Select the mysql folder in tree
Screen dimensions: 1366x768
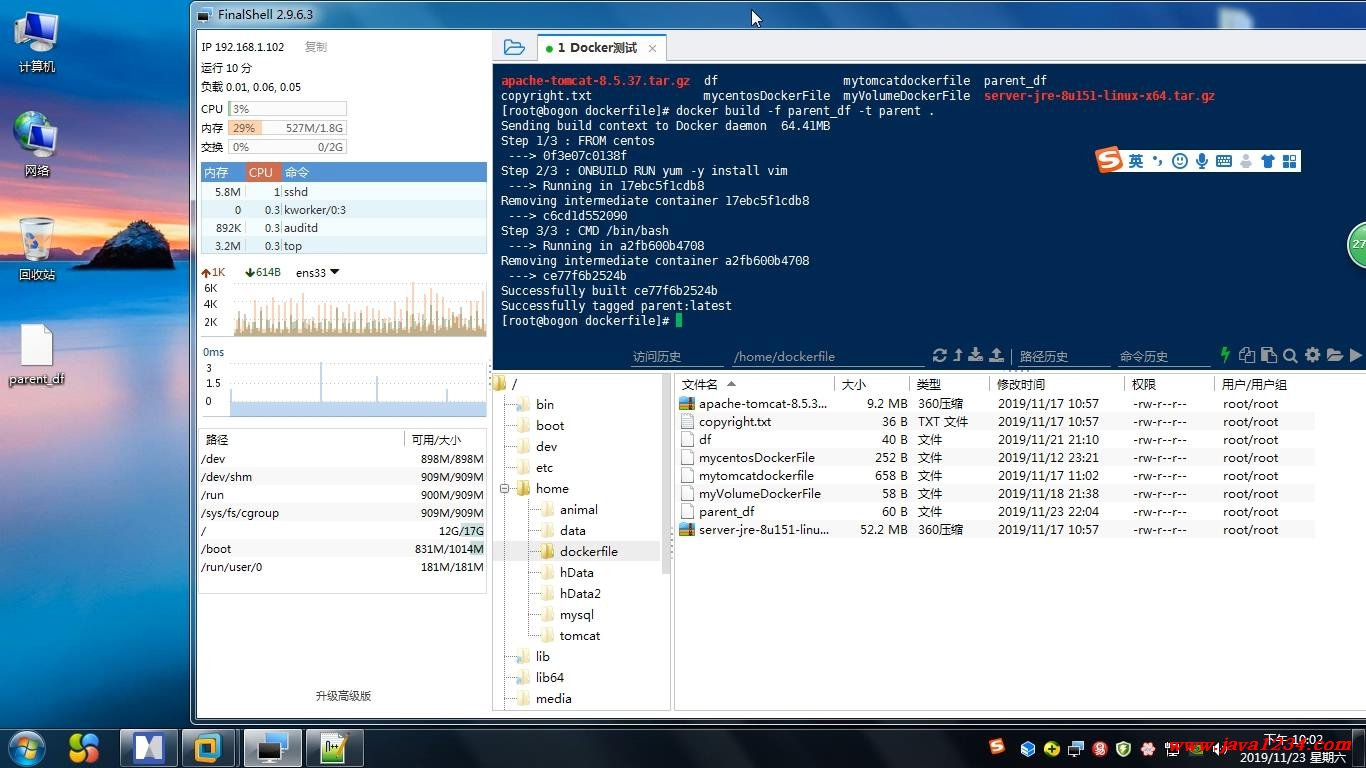click(576, 615)
